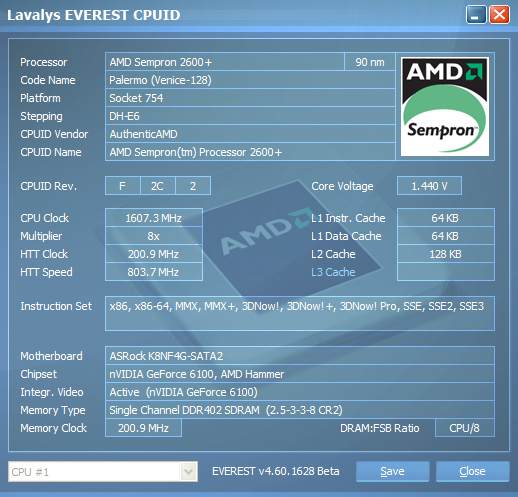Select the CPU #1 combo box
Viewport: 518px width, 497px height.
[103, 471]
